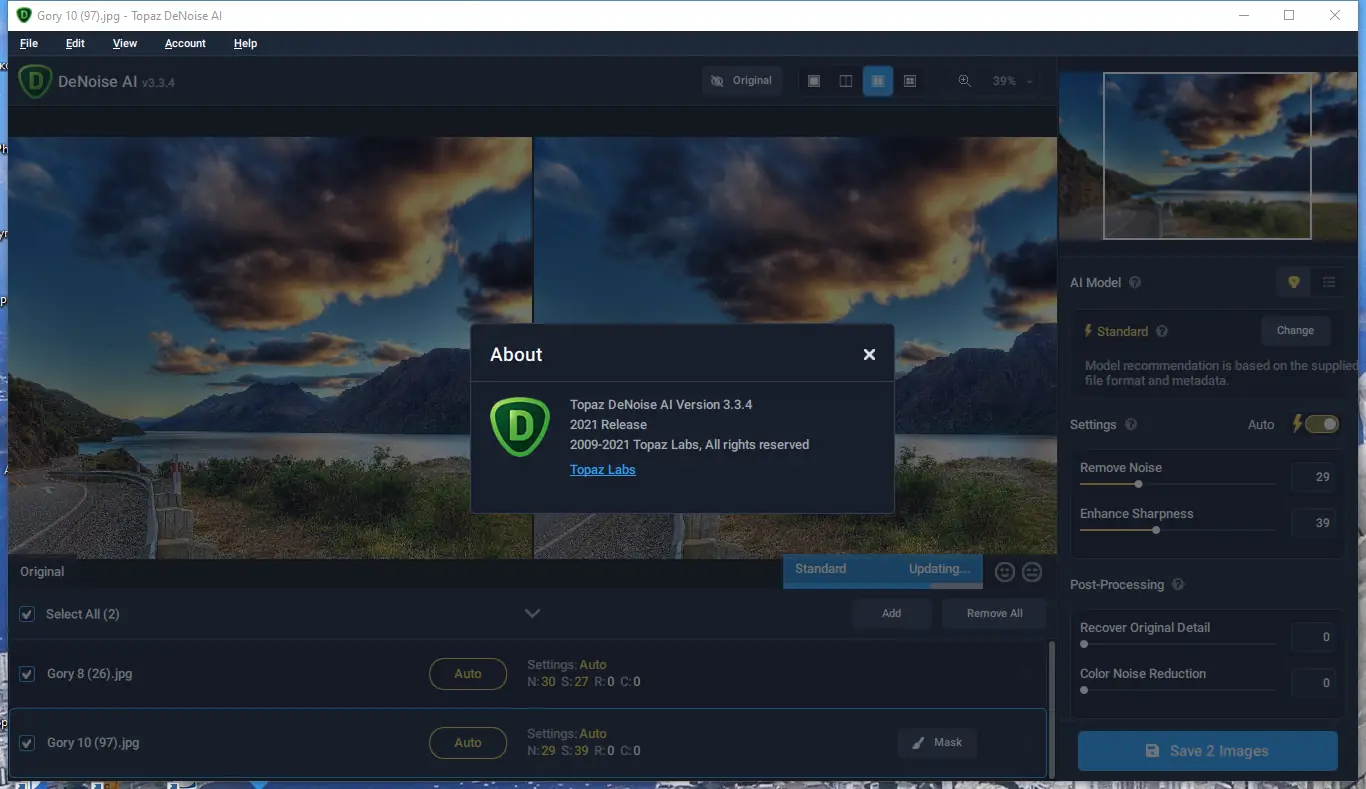Switch to single view layout
Viewport: 1366px width, 789px height.
814,81
